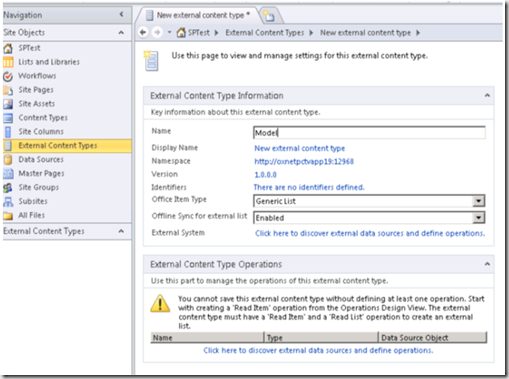This screenshot has width=509, height=379.
Task: Open Data Sources in navigation
Action: pos(41,160)
